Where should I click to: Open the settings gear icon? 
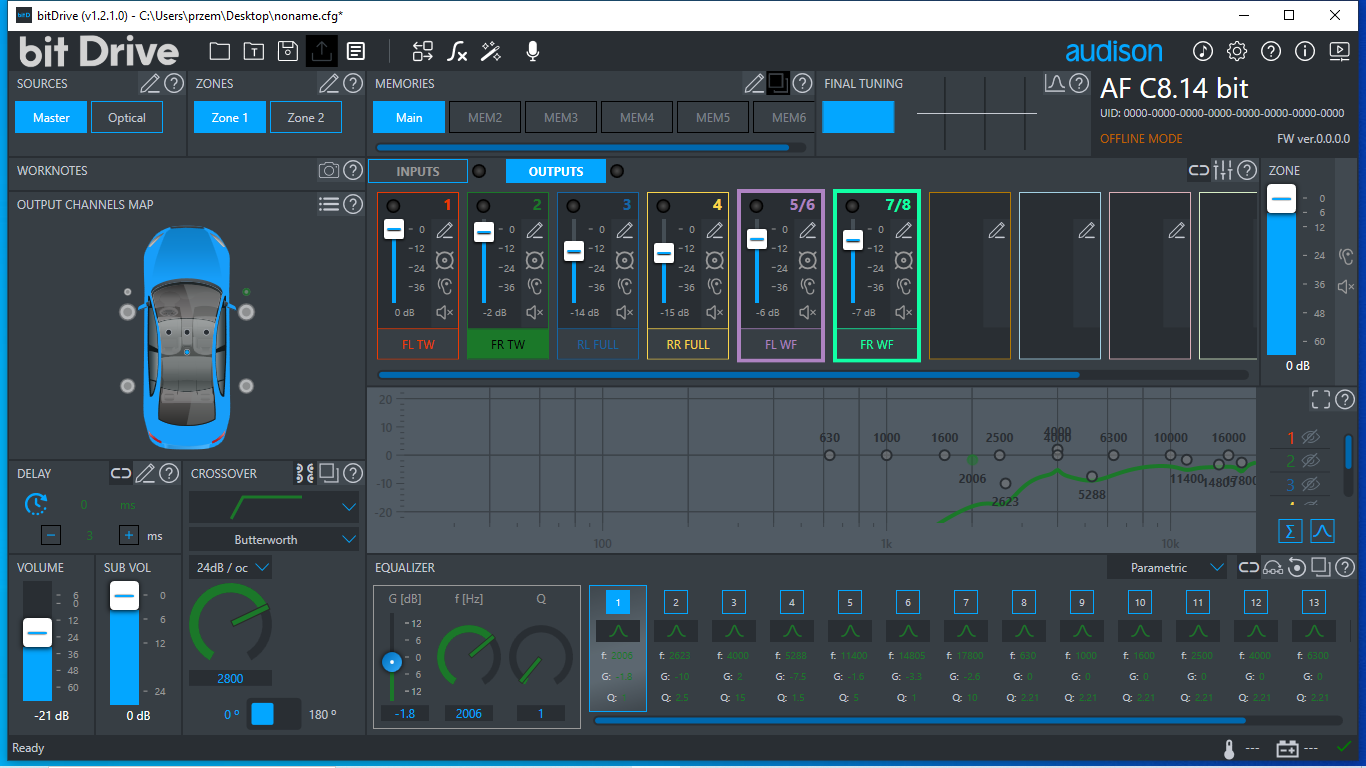(1237, 51)
